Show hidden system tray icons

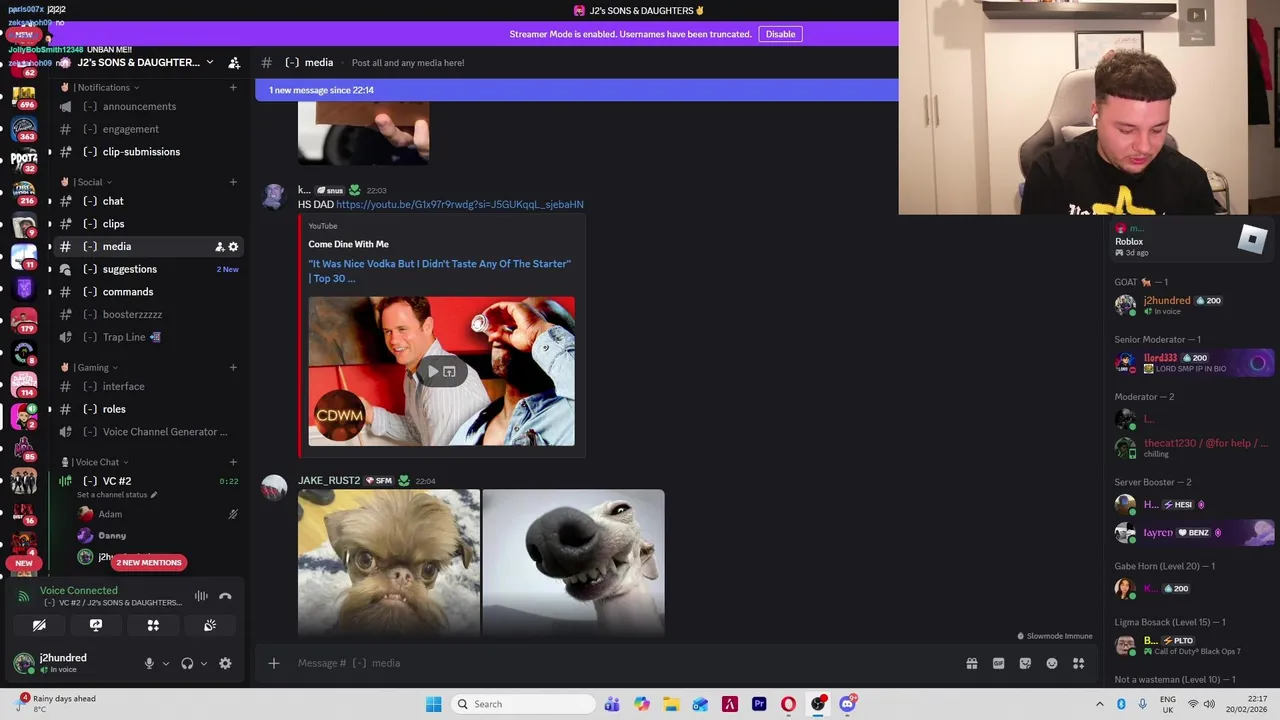click(x=1101, y=704)
